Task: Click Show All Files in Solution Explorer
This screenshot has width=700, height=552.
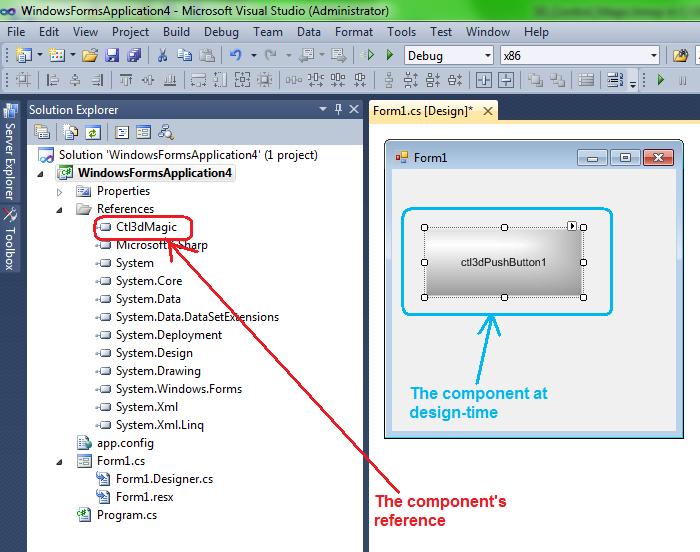Action: click(x=70, y=131)
